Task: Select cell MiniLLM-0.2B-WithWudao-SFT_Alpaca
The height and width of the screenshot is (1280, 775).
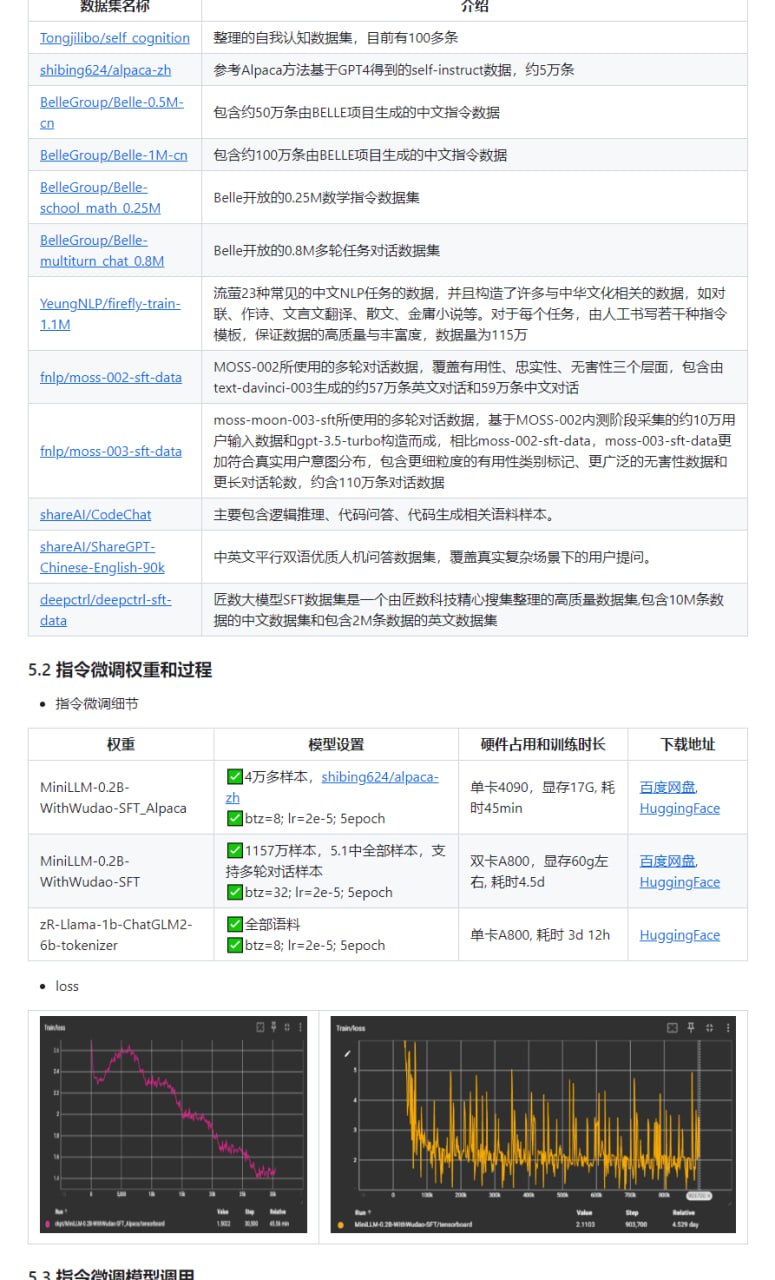Action: point(121,797)
